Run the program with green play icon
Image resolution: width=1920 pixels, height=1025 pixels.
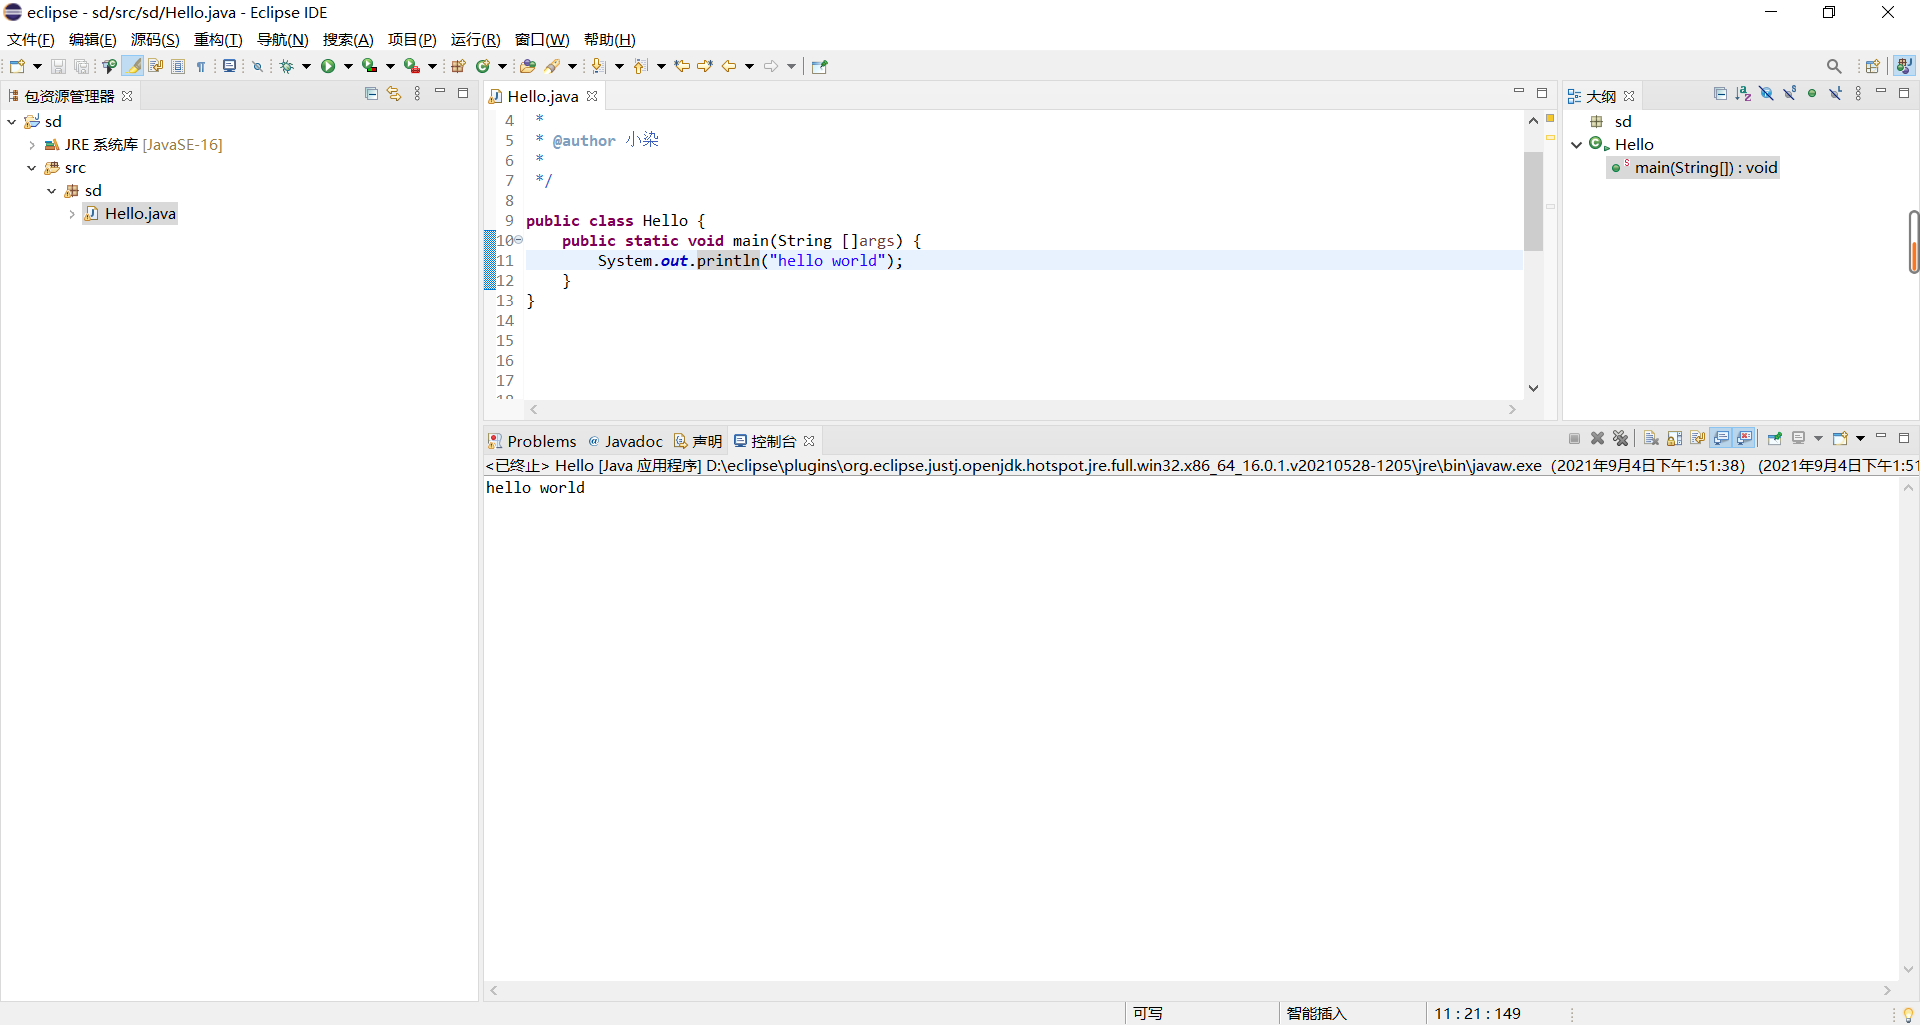[328, 66]
